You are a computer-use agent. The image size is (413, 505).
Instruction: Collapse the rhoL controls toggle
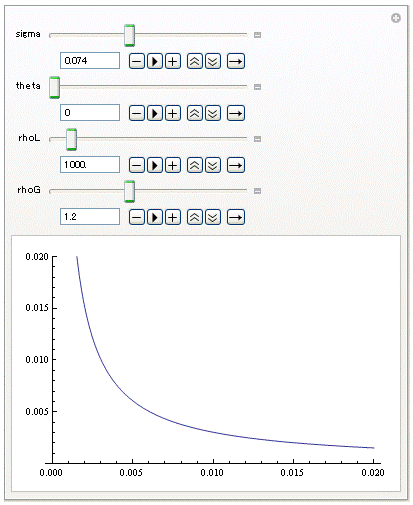(x=257, y=139)
